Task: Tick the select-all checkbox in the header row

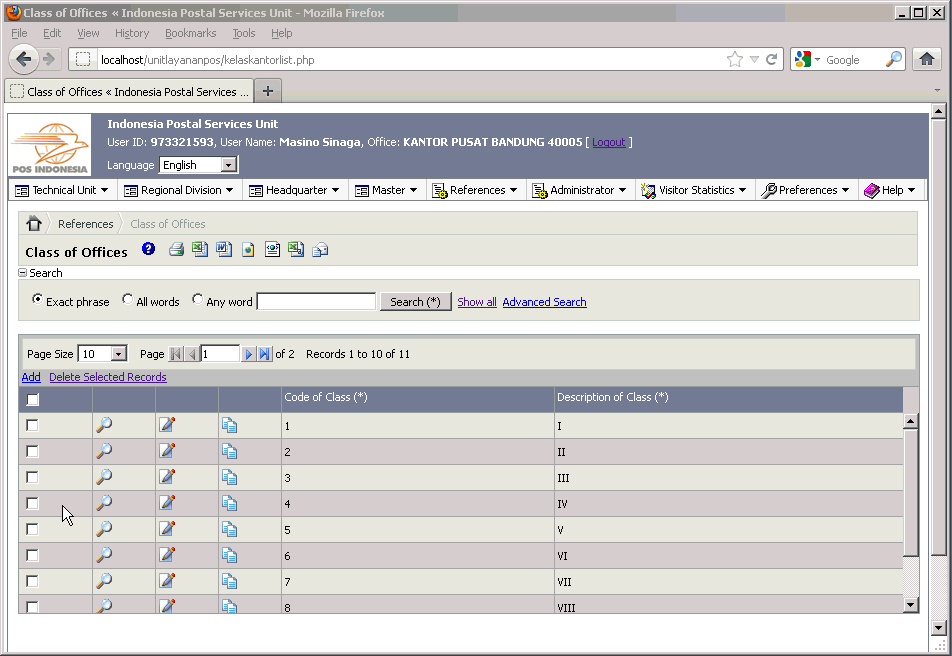Action: click(31, 399)
